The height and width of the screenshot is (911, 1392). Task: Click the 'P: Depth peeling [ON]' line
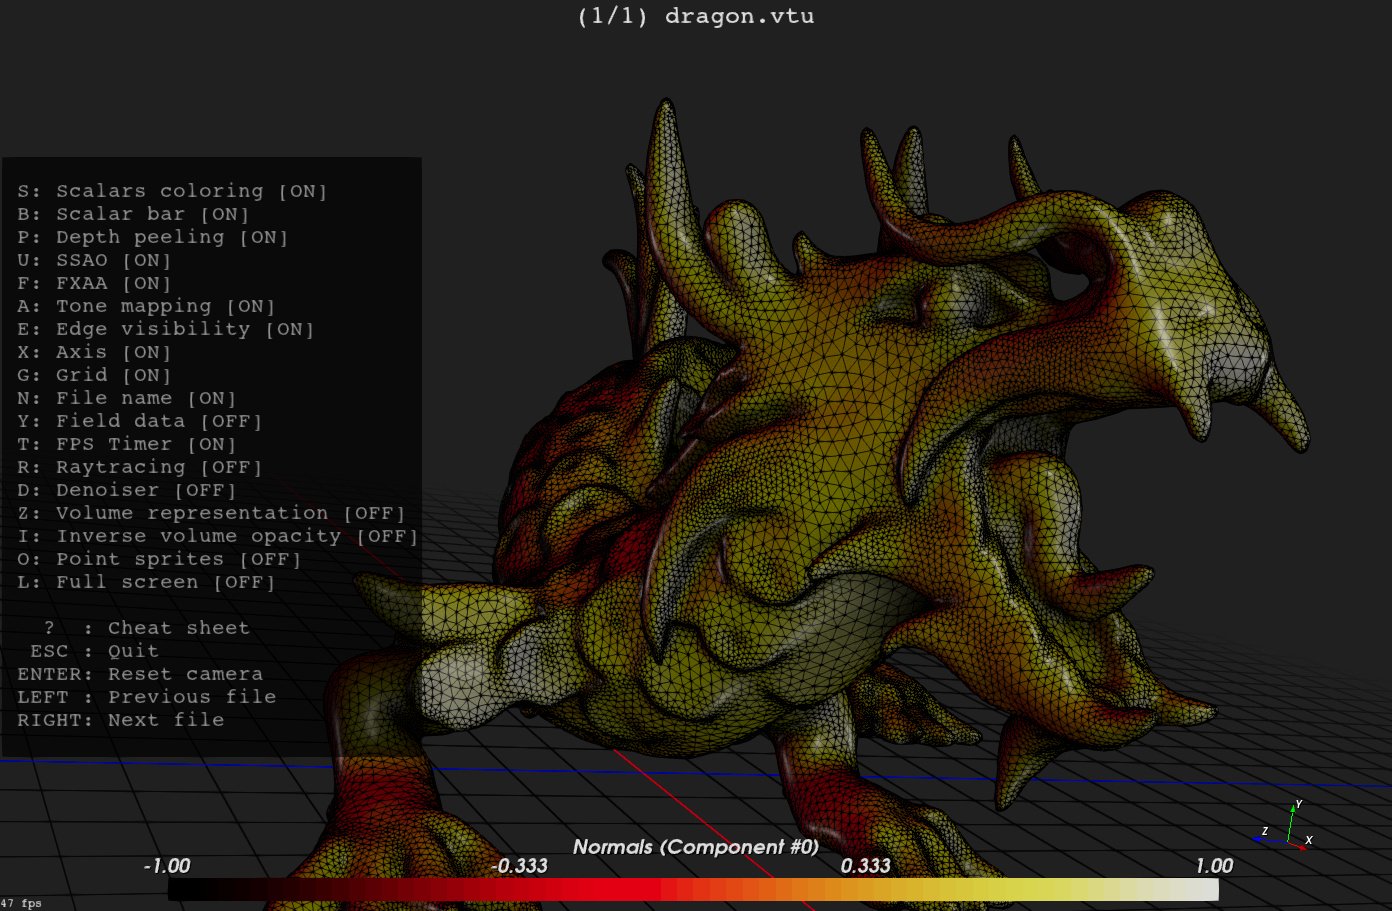(x=153, y=237)
